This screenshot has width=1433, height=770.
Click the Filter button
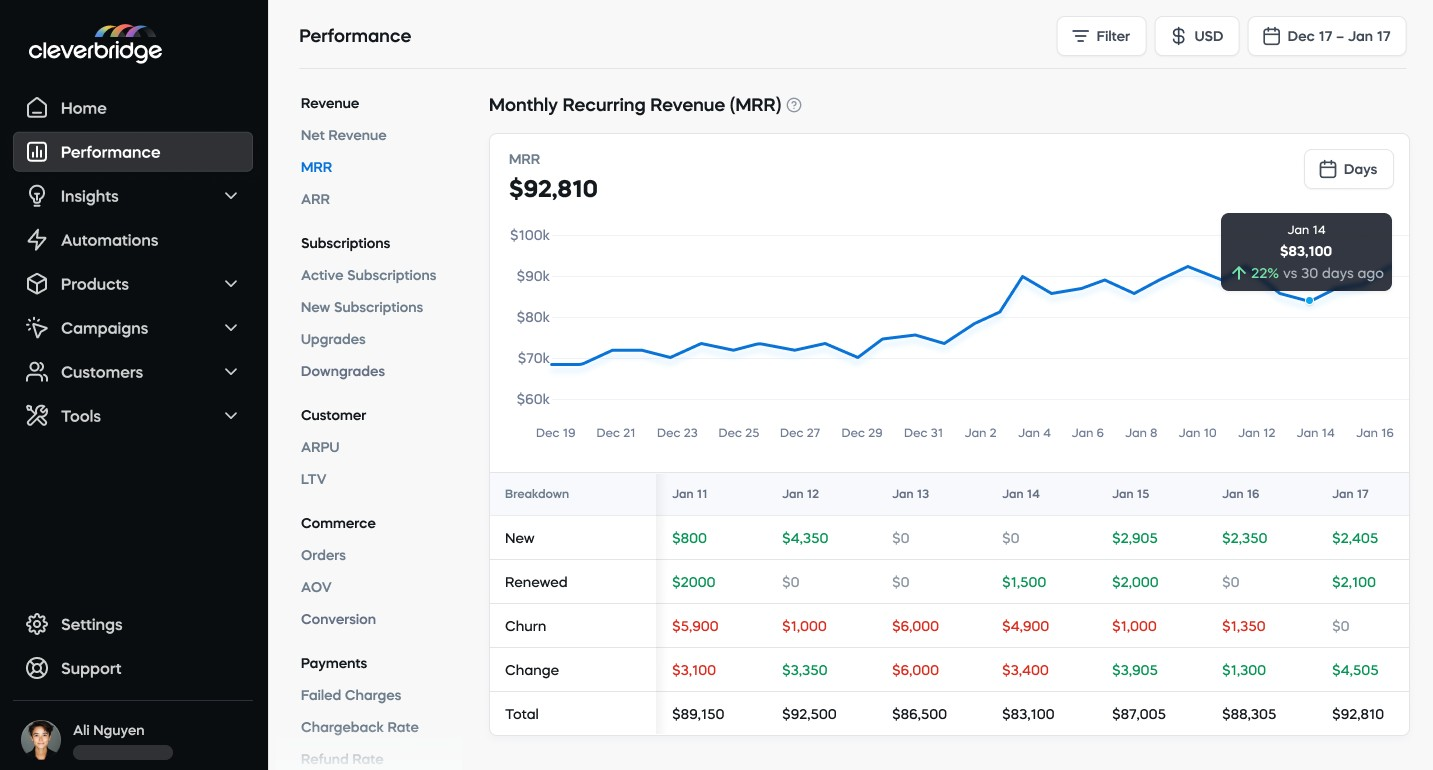tap(1101, 35)
